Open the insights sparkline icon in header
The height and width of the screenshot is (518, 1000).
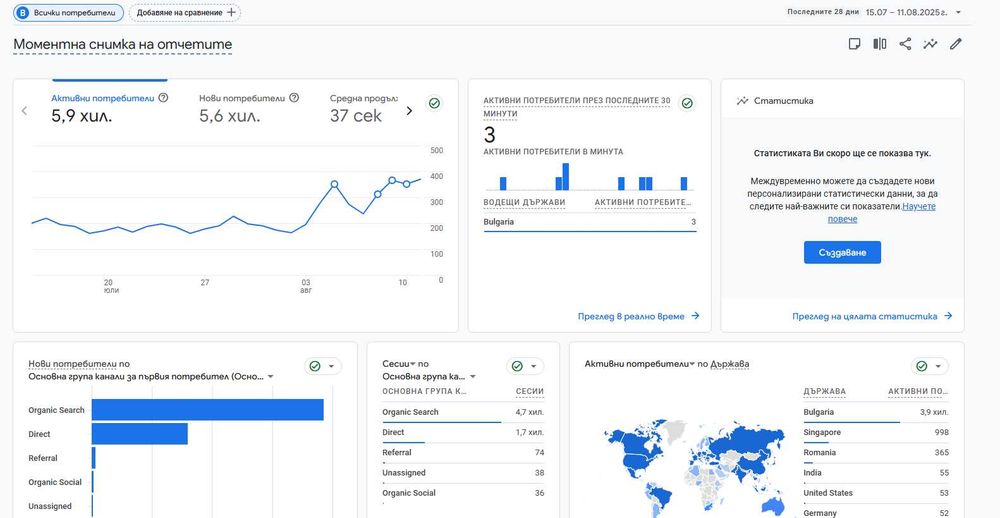tap(930, 44)
